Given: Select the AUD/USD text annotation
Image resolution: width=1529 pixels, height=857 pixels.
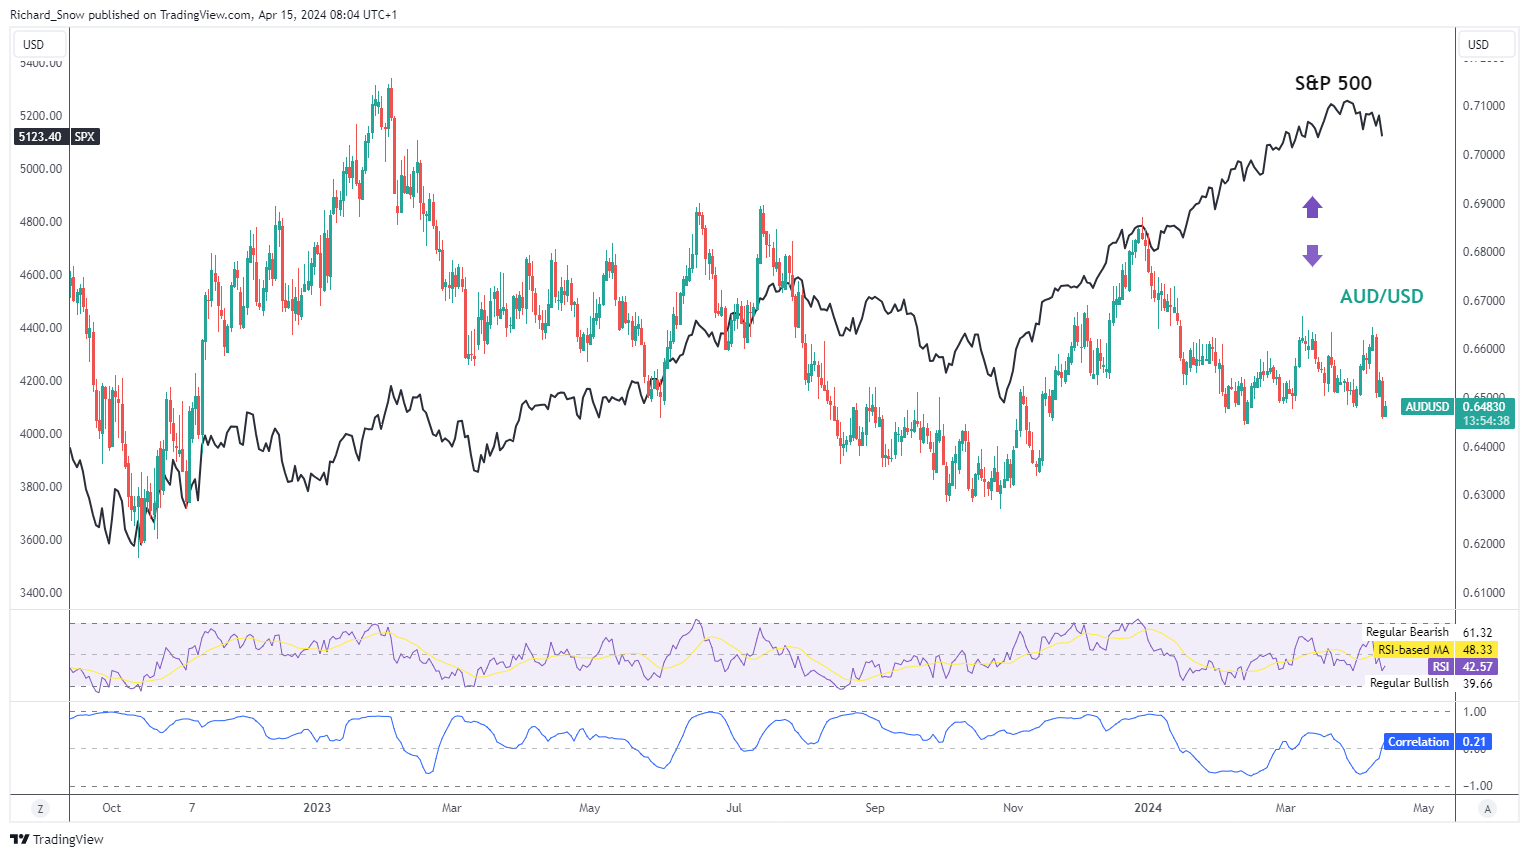Looking at the screenshot, I should [1381, 297].
